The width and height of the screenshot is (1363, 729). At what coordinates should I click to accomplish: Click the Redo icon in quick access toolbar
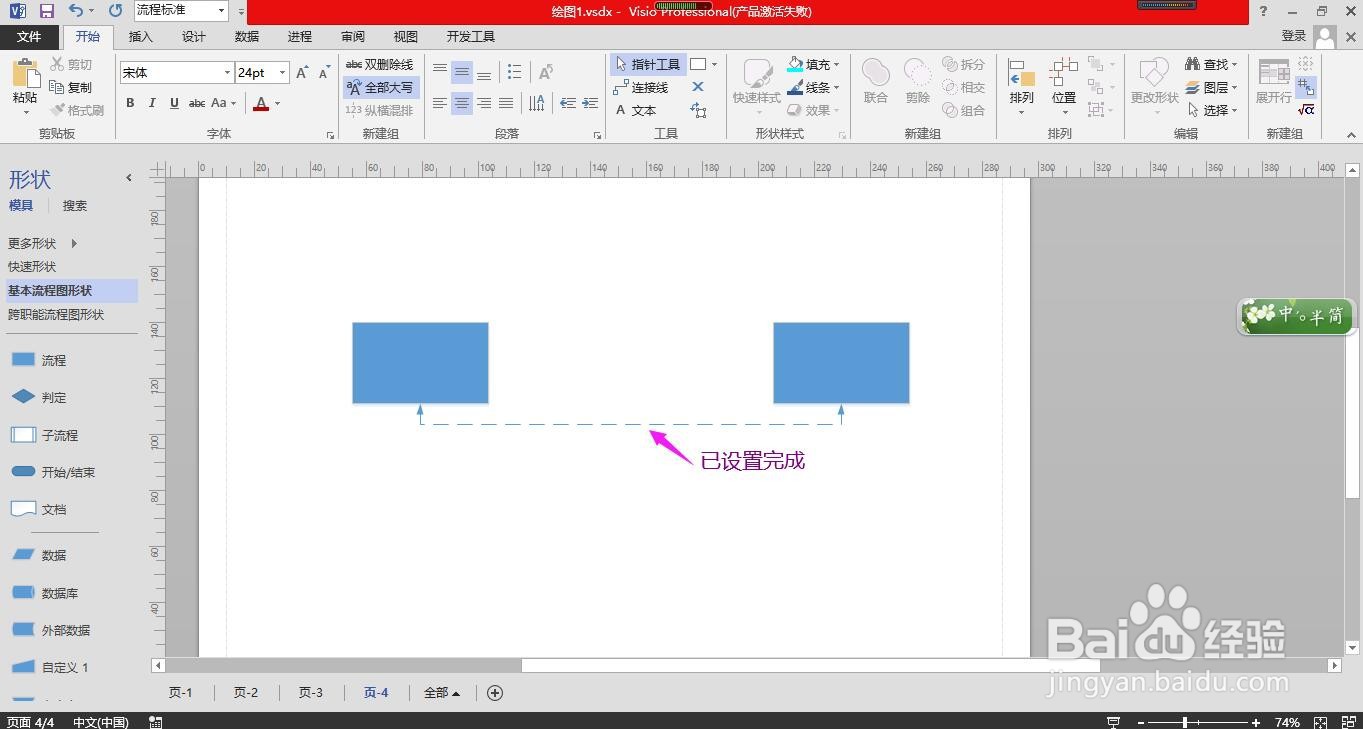[x=115, y=11]
